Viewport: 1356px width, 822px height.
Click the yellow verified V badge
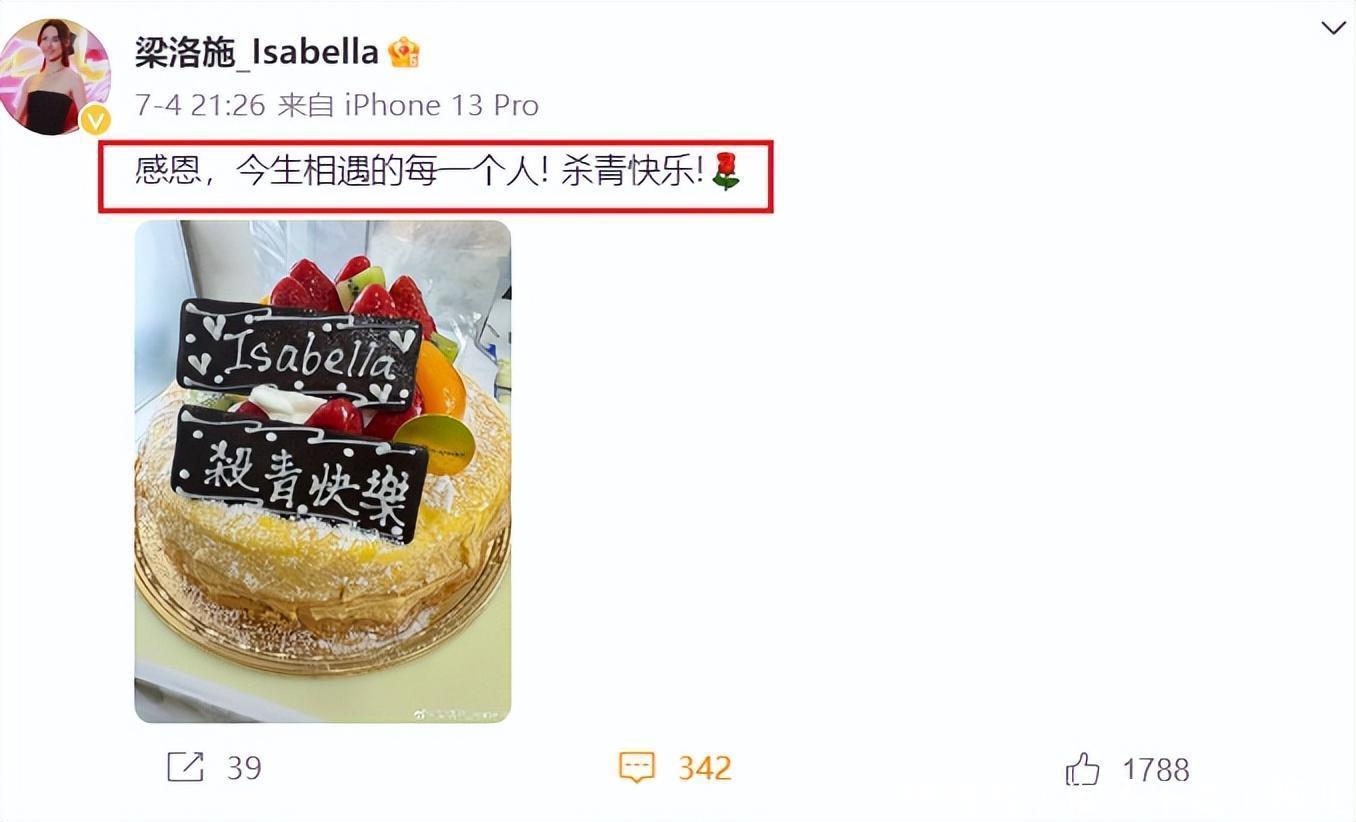point(94,120)
